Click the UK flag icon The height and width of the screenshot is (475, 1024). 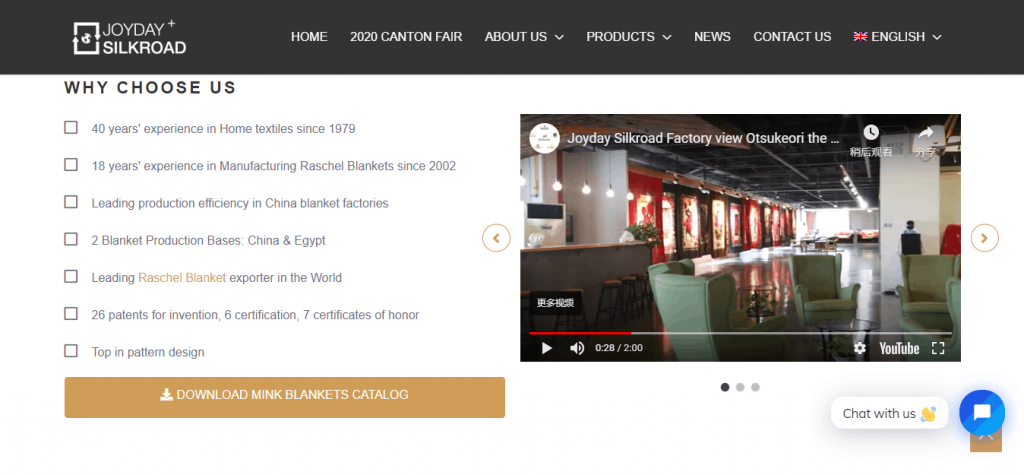(x=860, y=37)
